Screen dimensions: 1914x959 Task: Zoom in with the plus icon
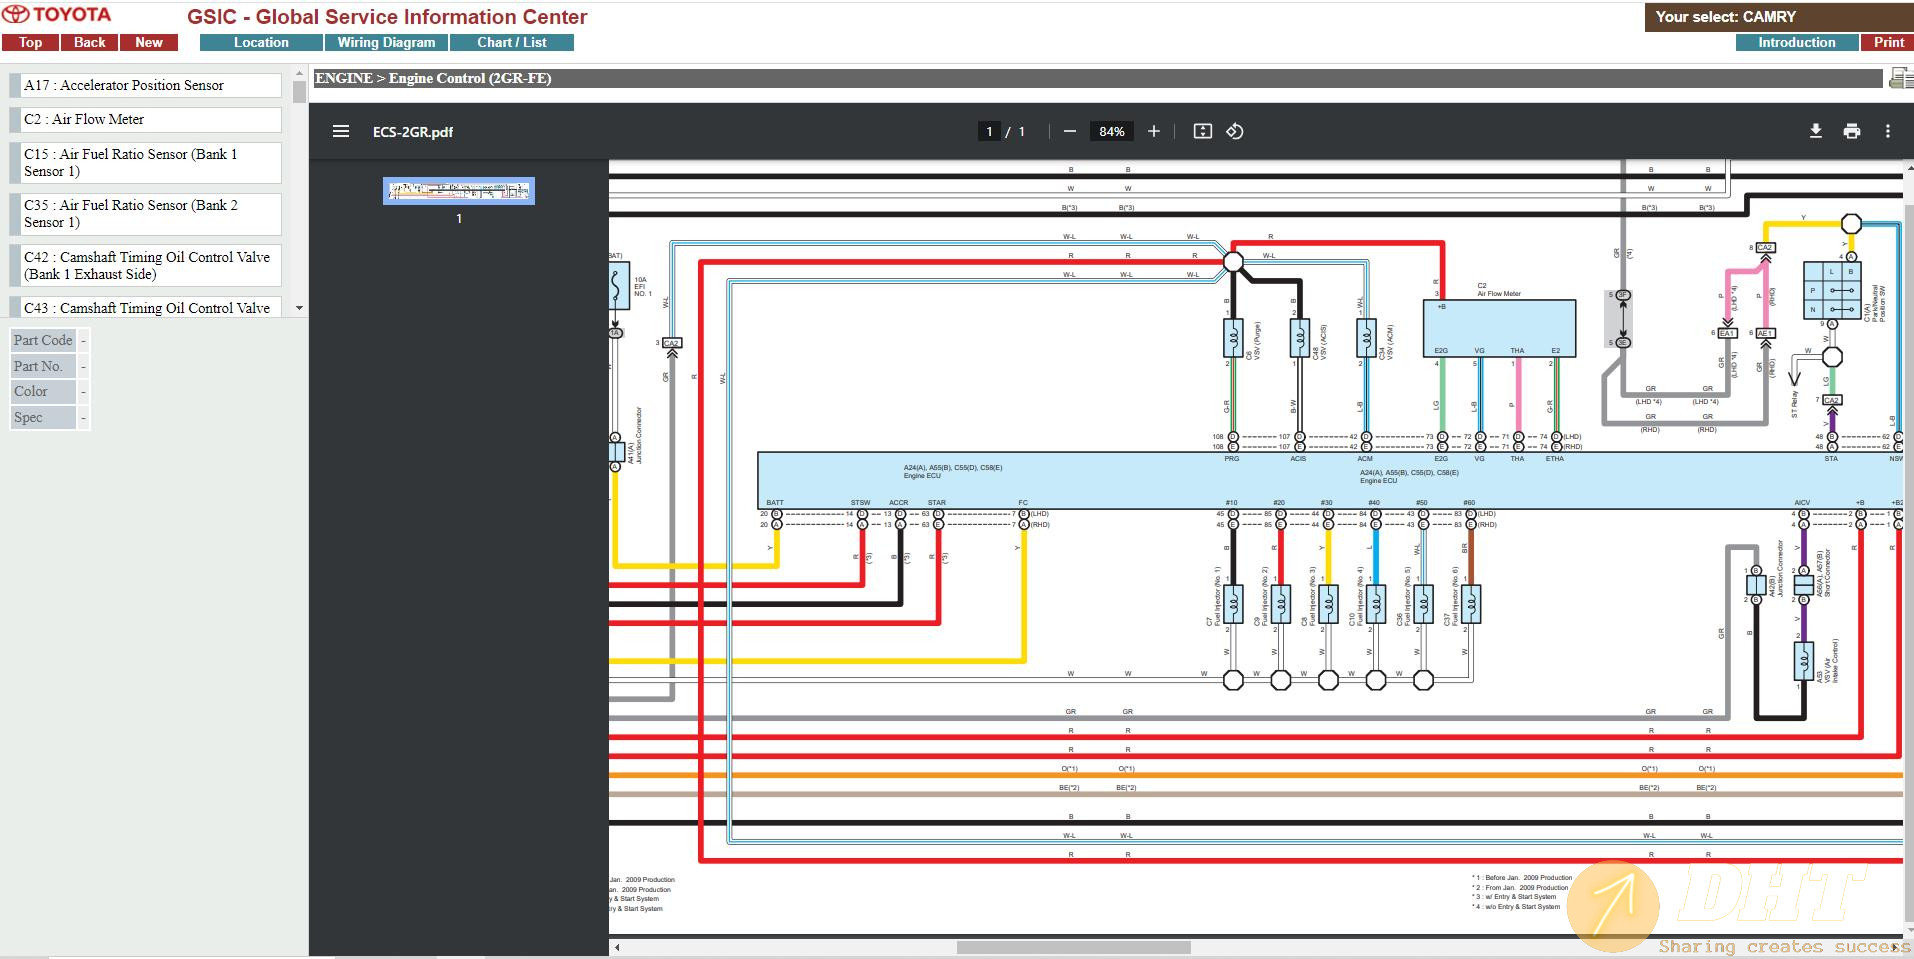click(x=1153, y=131)
